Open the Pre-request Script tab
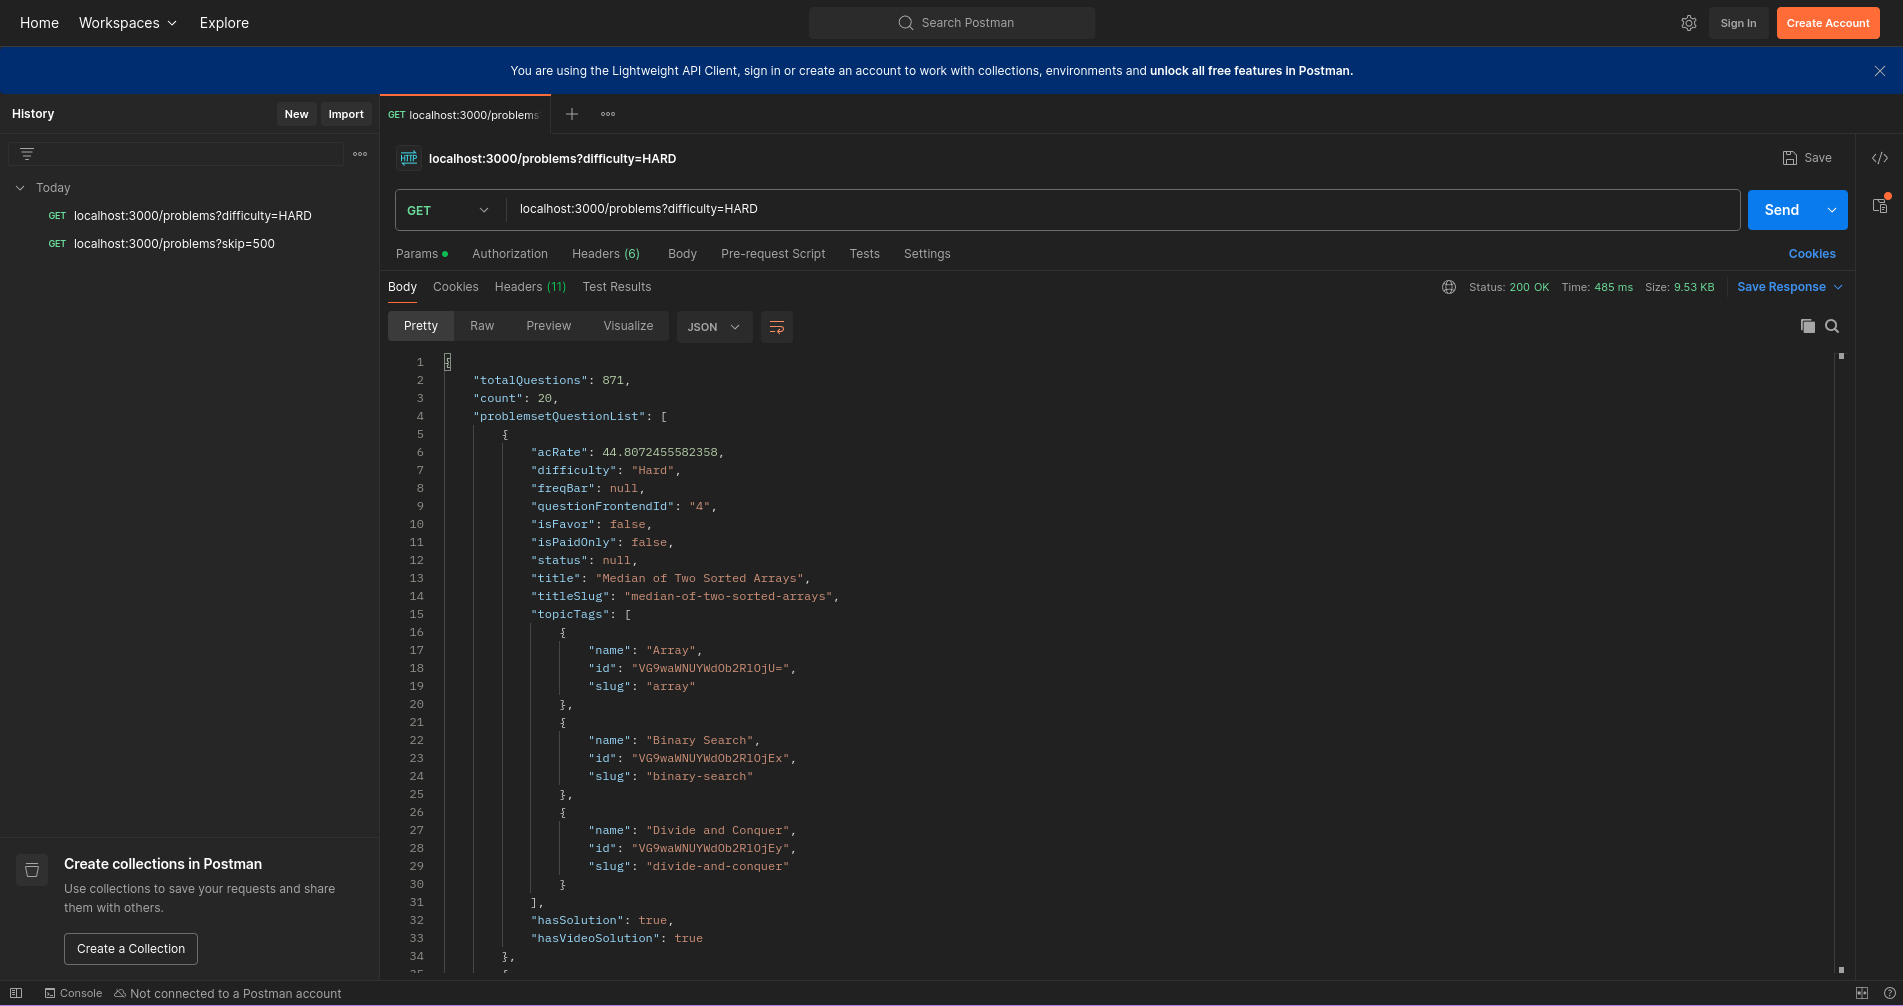The image size is (1903, 1006). coord(773,254)
